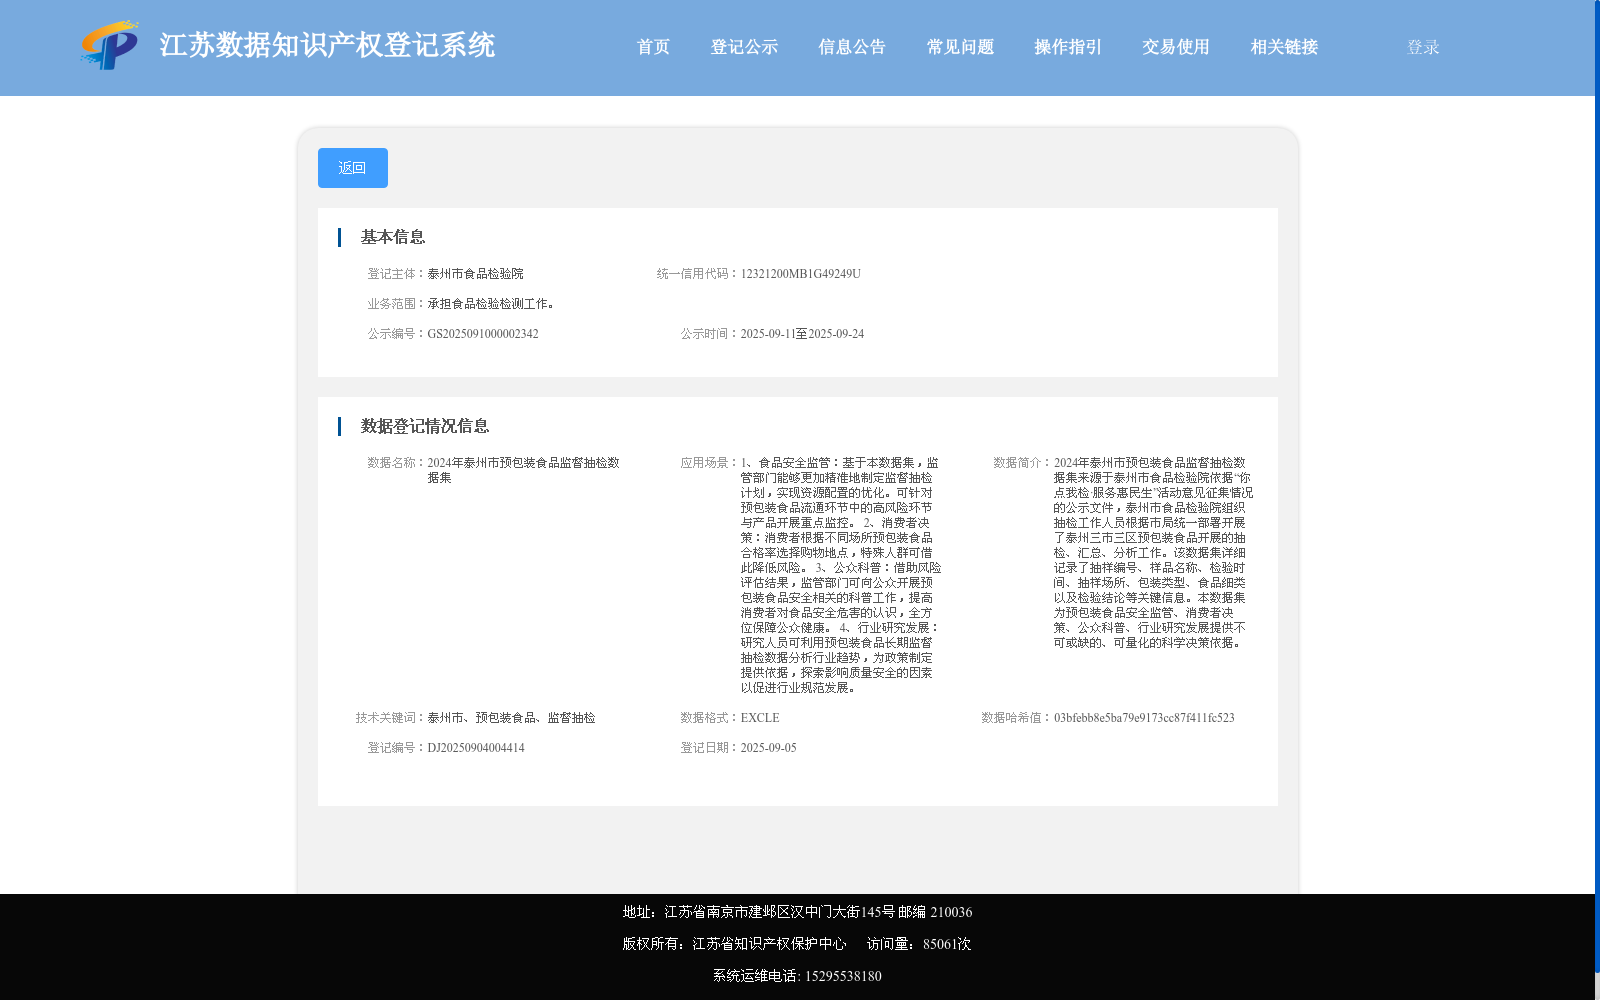Go to 登记公示 in navigation
The image size is (1600, 1000).
pos(744,47)
